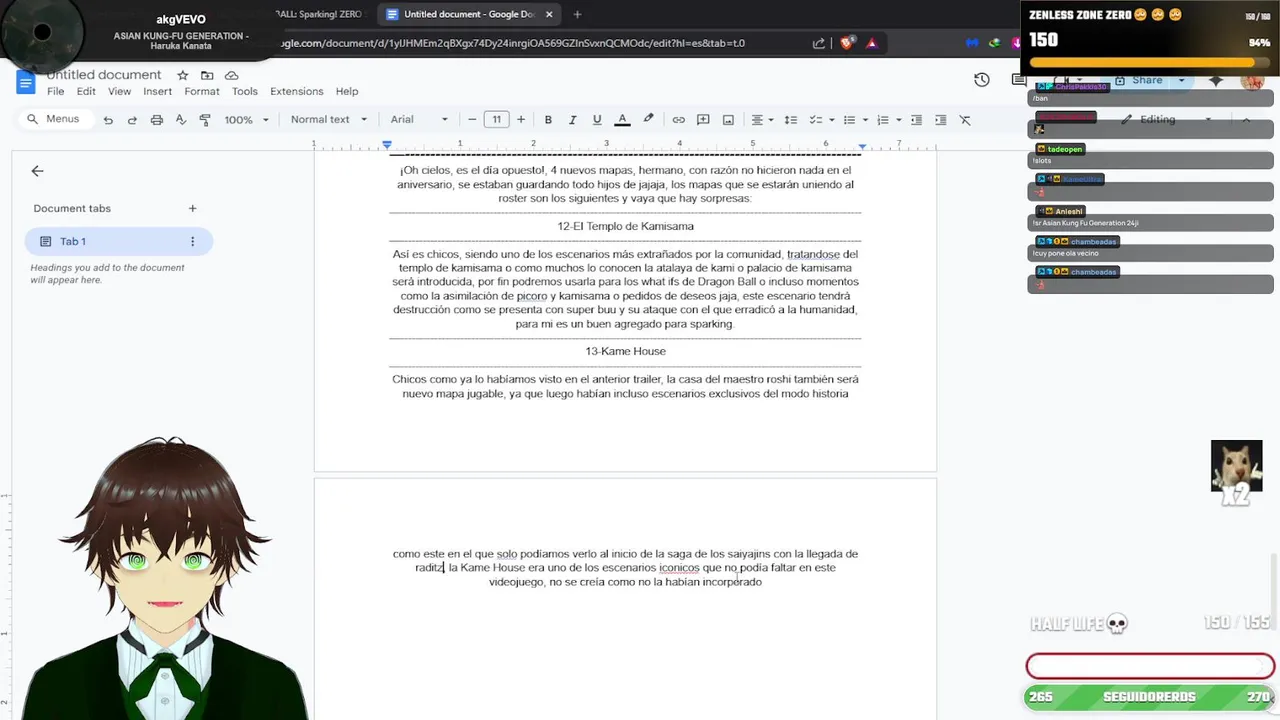Decrease indent of the paragraph

click(x=916, y=120)
